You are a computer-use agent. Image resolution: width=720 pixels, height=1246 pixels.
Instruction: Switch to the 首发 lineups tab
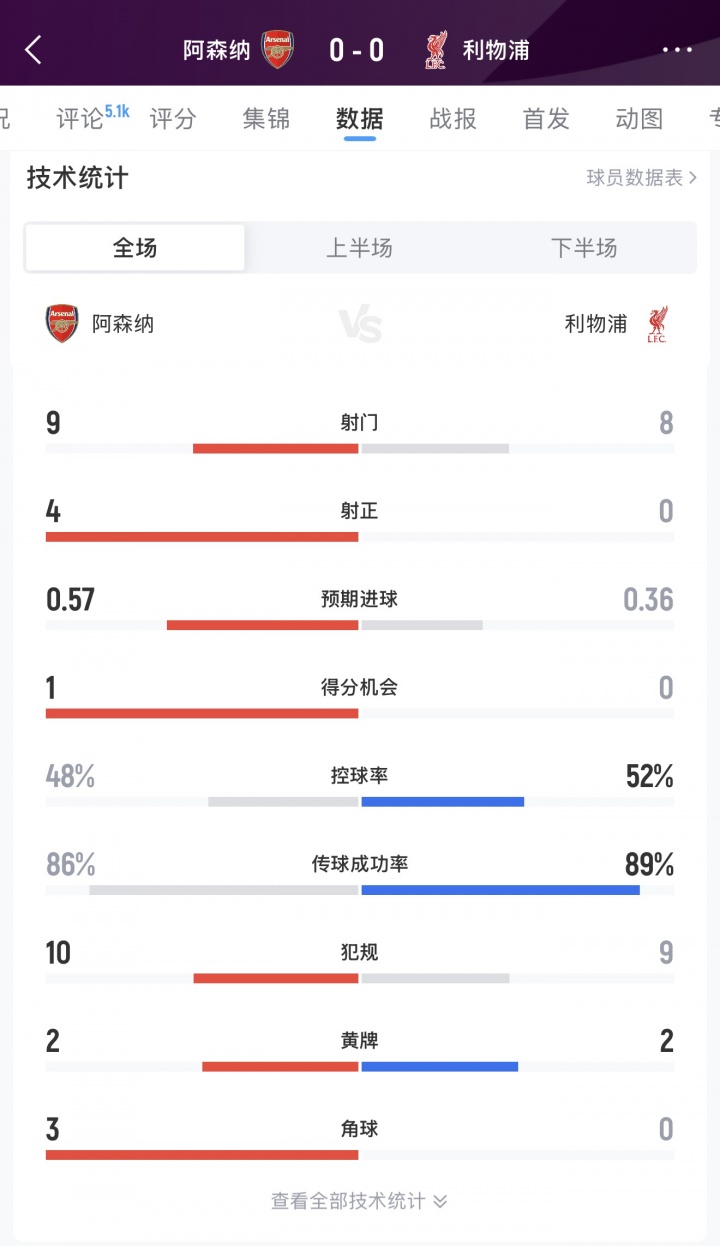545,118
